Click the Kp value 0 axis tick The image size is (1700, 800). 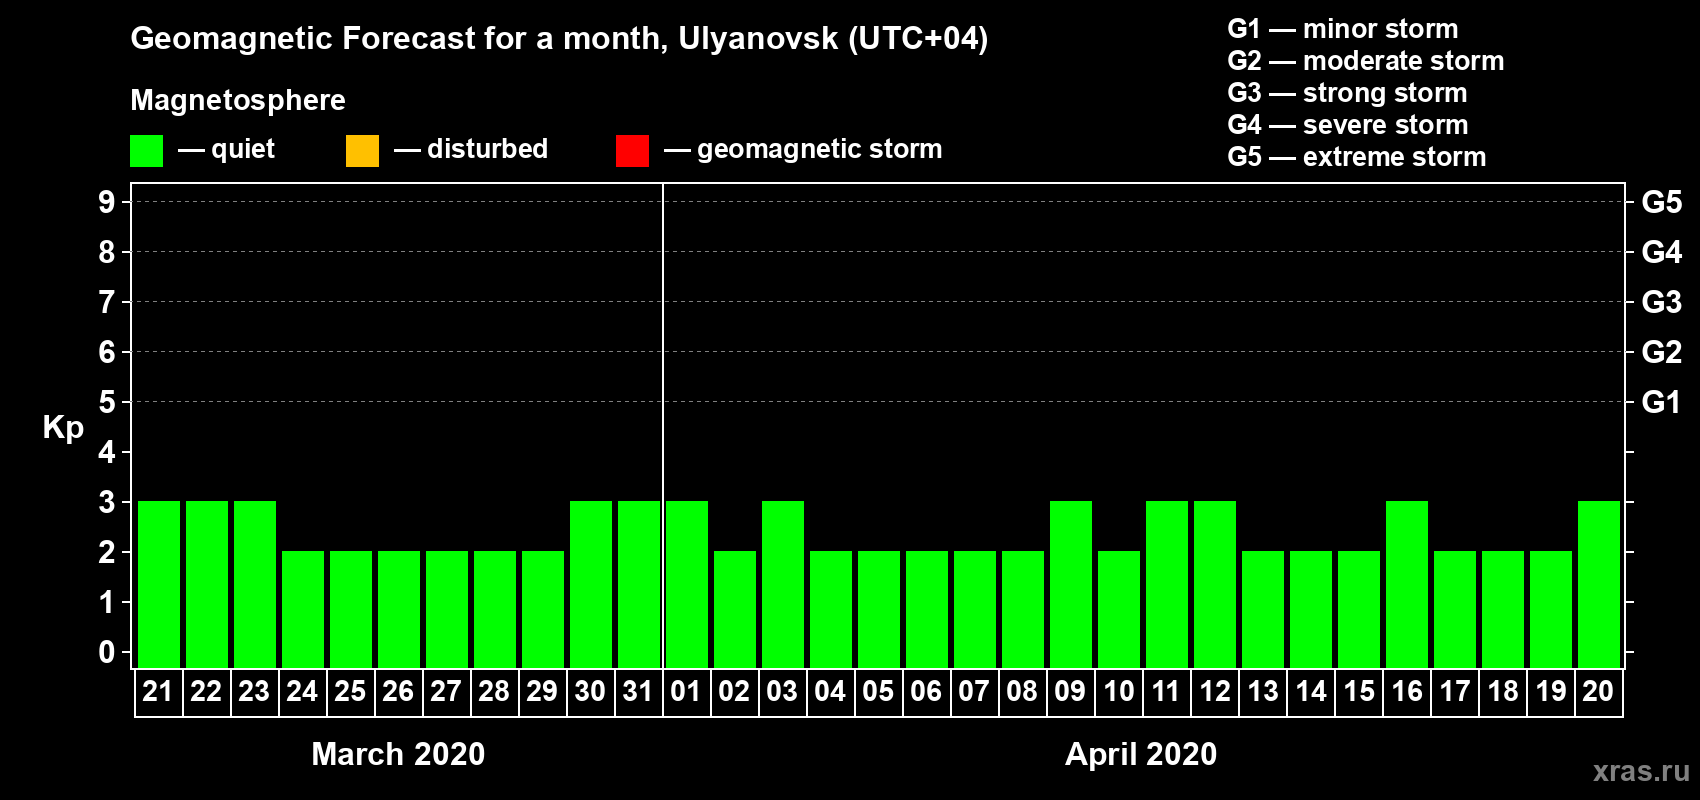(107, 652)
